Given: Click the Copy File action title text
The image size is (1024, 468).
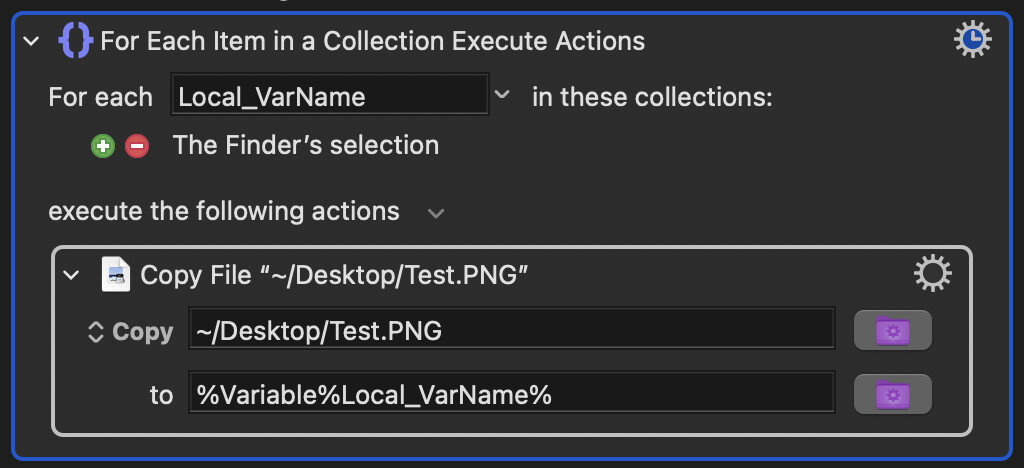Looking at the screenshot, I should click(334, 275).
